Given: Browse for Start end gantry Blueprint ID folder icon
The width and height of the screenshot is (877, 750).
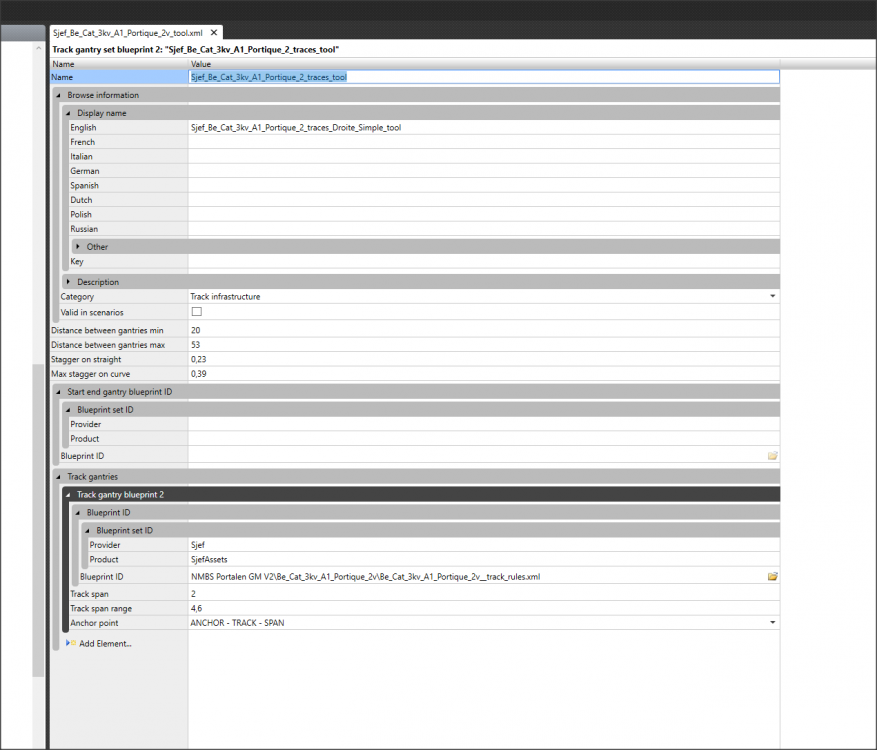Looking at the screenshot, I should pos(772,456).
